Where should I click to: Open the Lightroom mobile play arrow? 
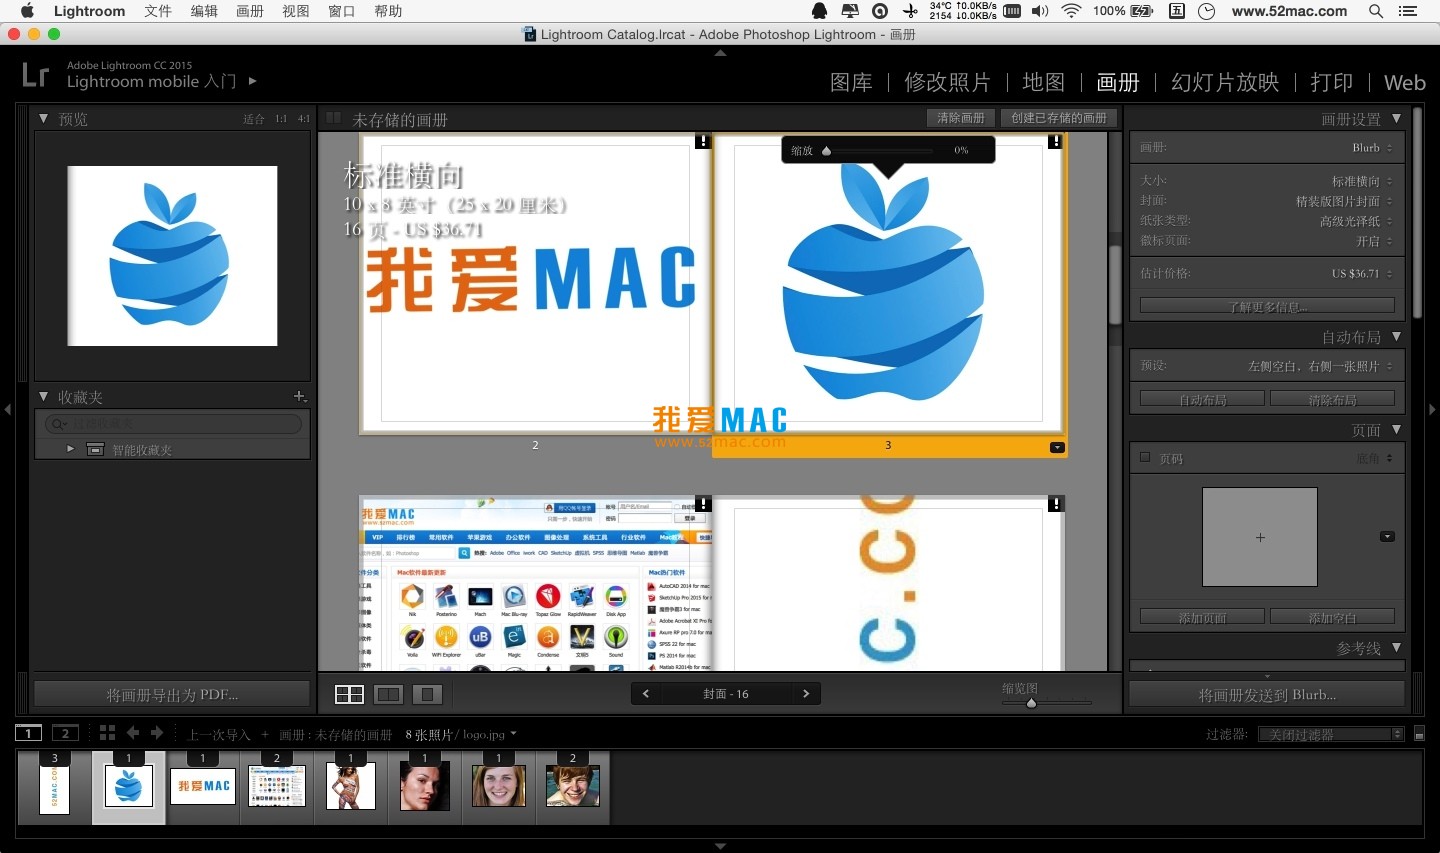(x=252, y=81)
